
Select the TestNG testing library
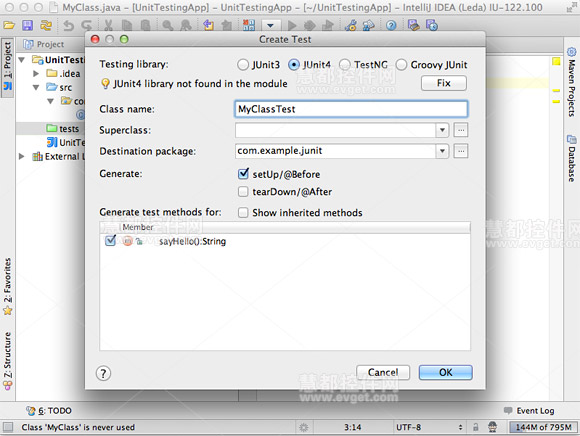(344, 65)
